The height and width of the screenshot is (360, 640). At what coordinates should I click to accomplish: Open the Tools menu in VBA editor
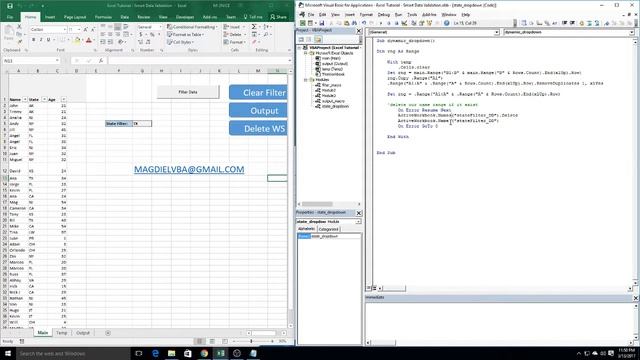(x=412, y=15)
